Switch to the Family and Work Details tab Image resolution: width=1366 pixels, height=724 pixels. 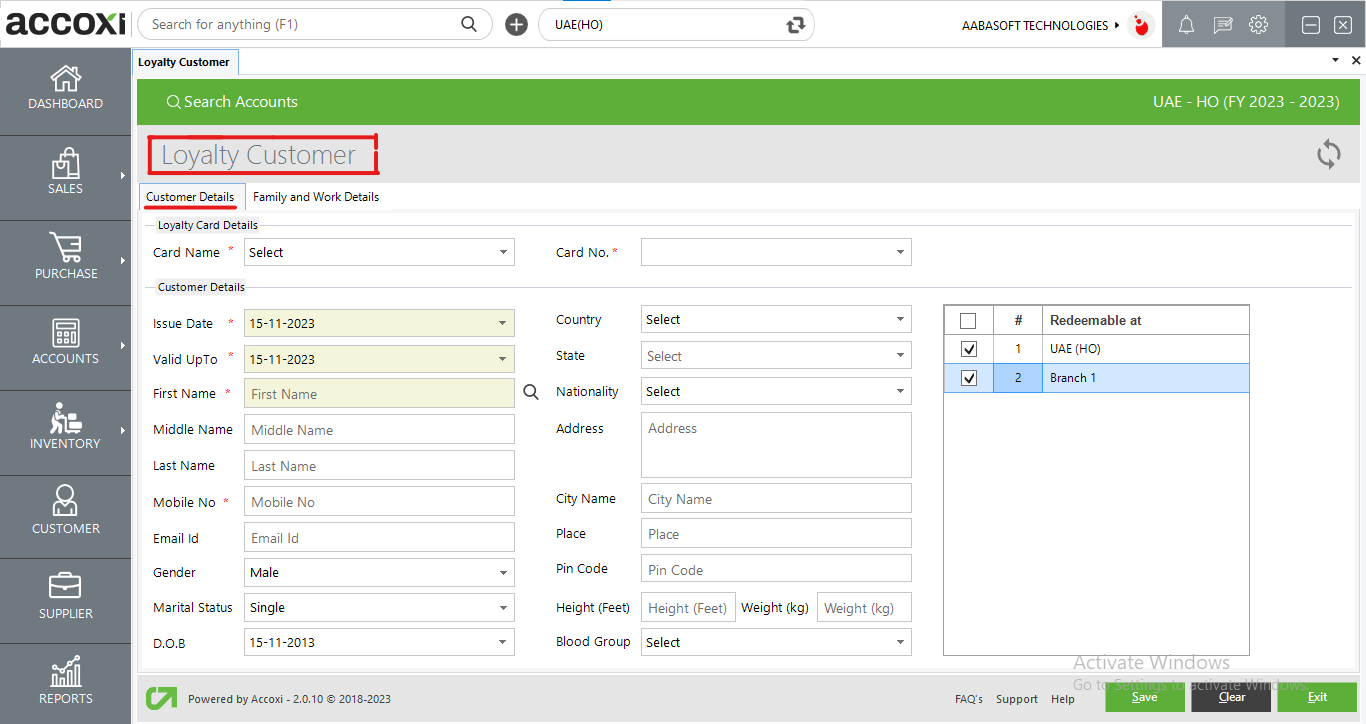(315, 196)
